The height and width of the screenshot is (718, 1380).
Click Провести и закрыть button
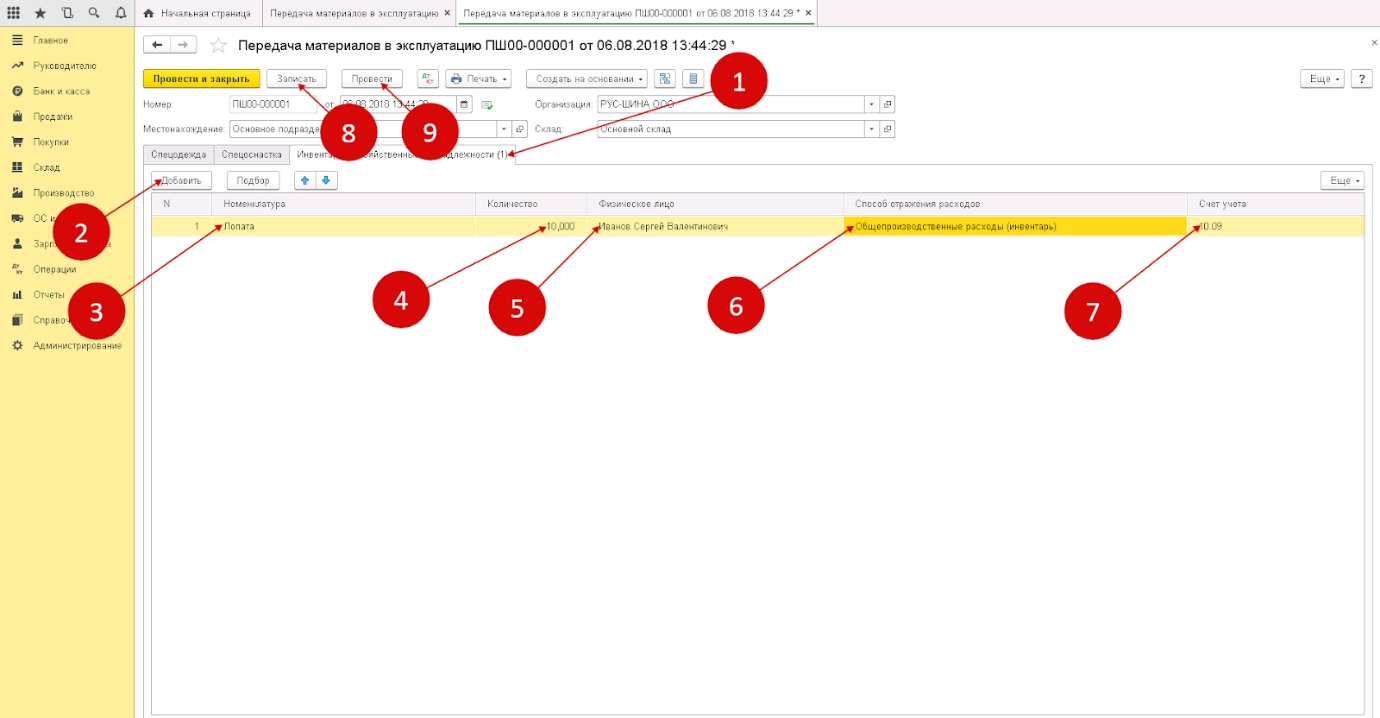pos(201,79)
